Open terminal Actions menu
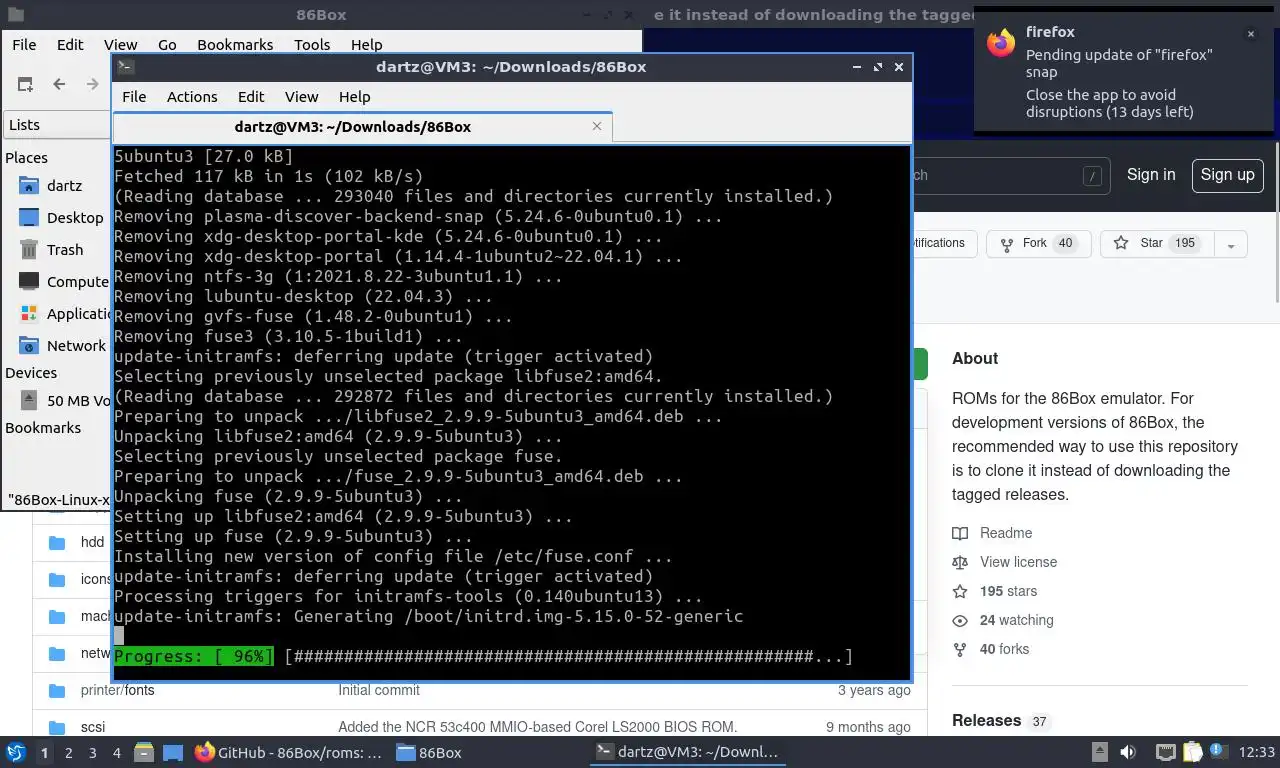Image resolution: width=1280 pixels, height=768 pixels. coord(192,97)
